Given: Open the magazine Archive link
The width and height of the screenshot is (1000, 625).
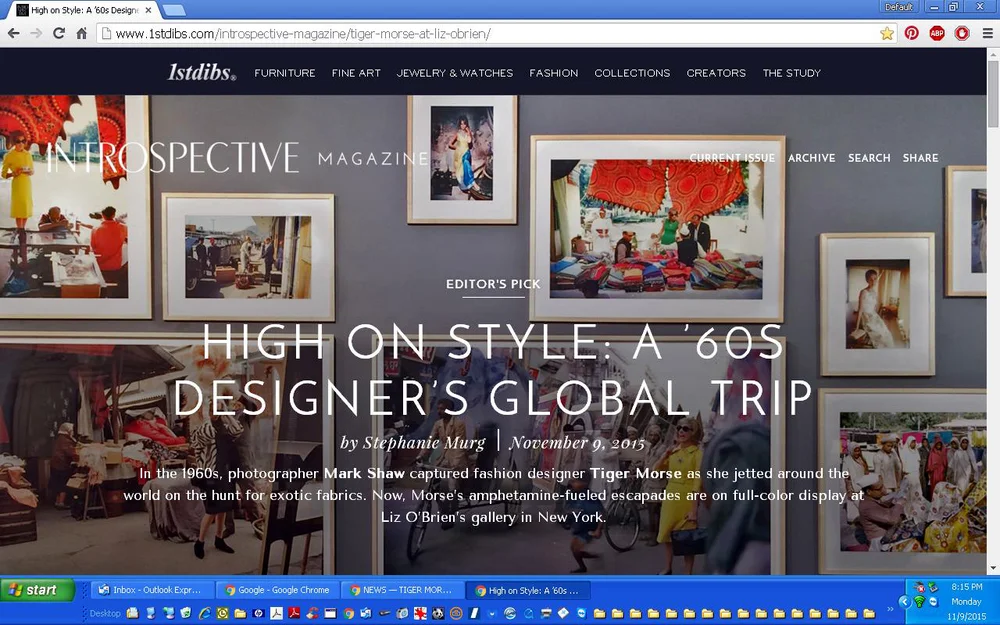Looking at the screenshot, I should coord(811,158).
